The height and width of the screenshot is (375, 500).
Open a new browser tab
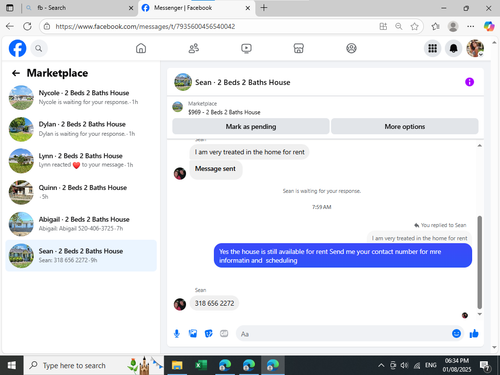(x=264, y=8)
